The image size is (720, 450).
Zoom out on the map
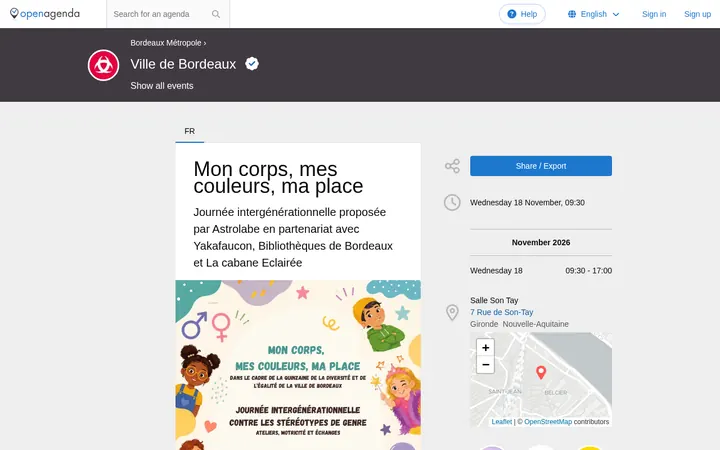click(x=485, y=365)
